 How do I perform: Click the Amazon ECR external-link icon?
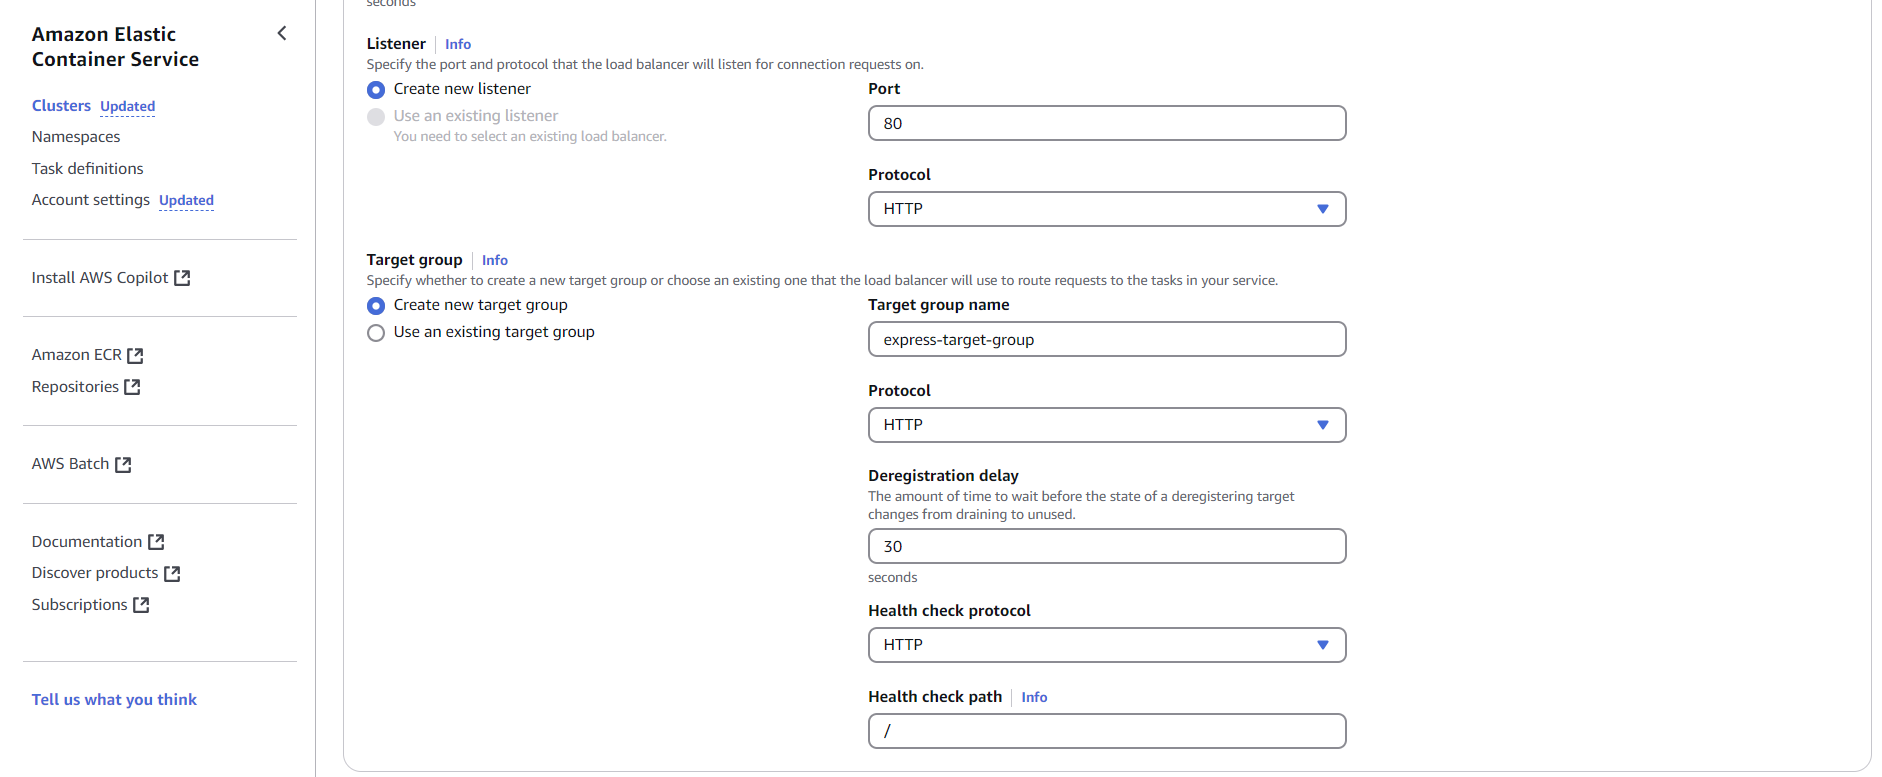[x=136, y=355]
